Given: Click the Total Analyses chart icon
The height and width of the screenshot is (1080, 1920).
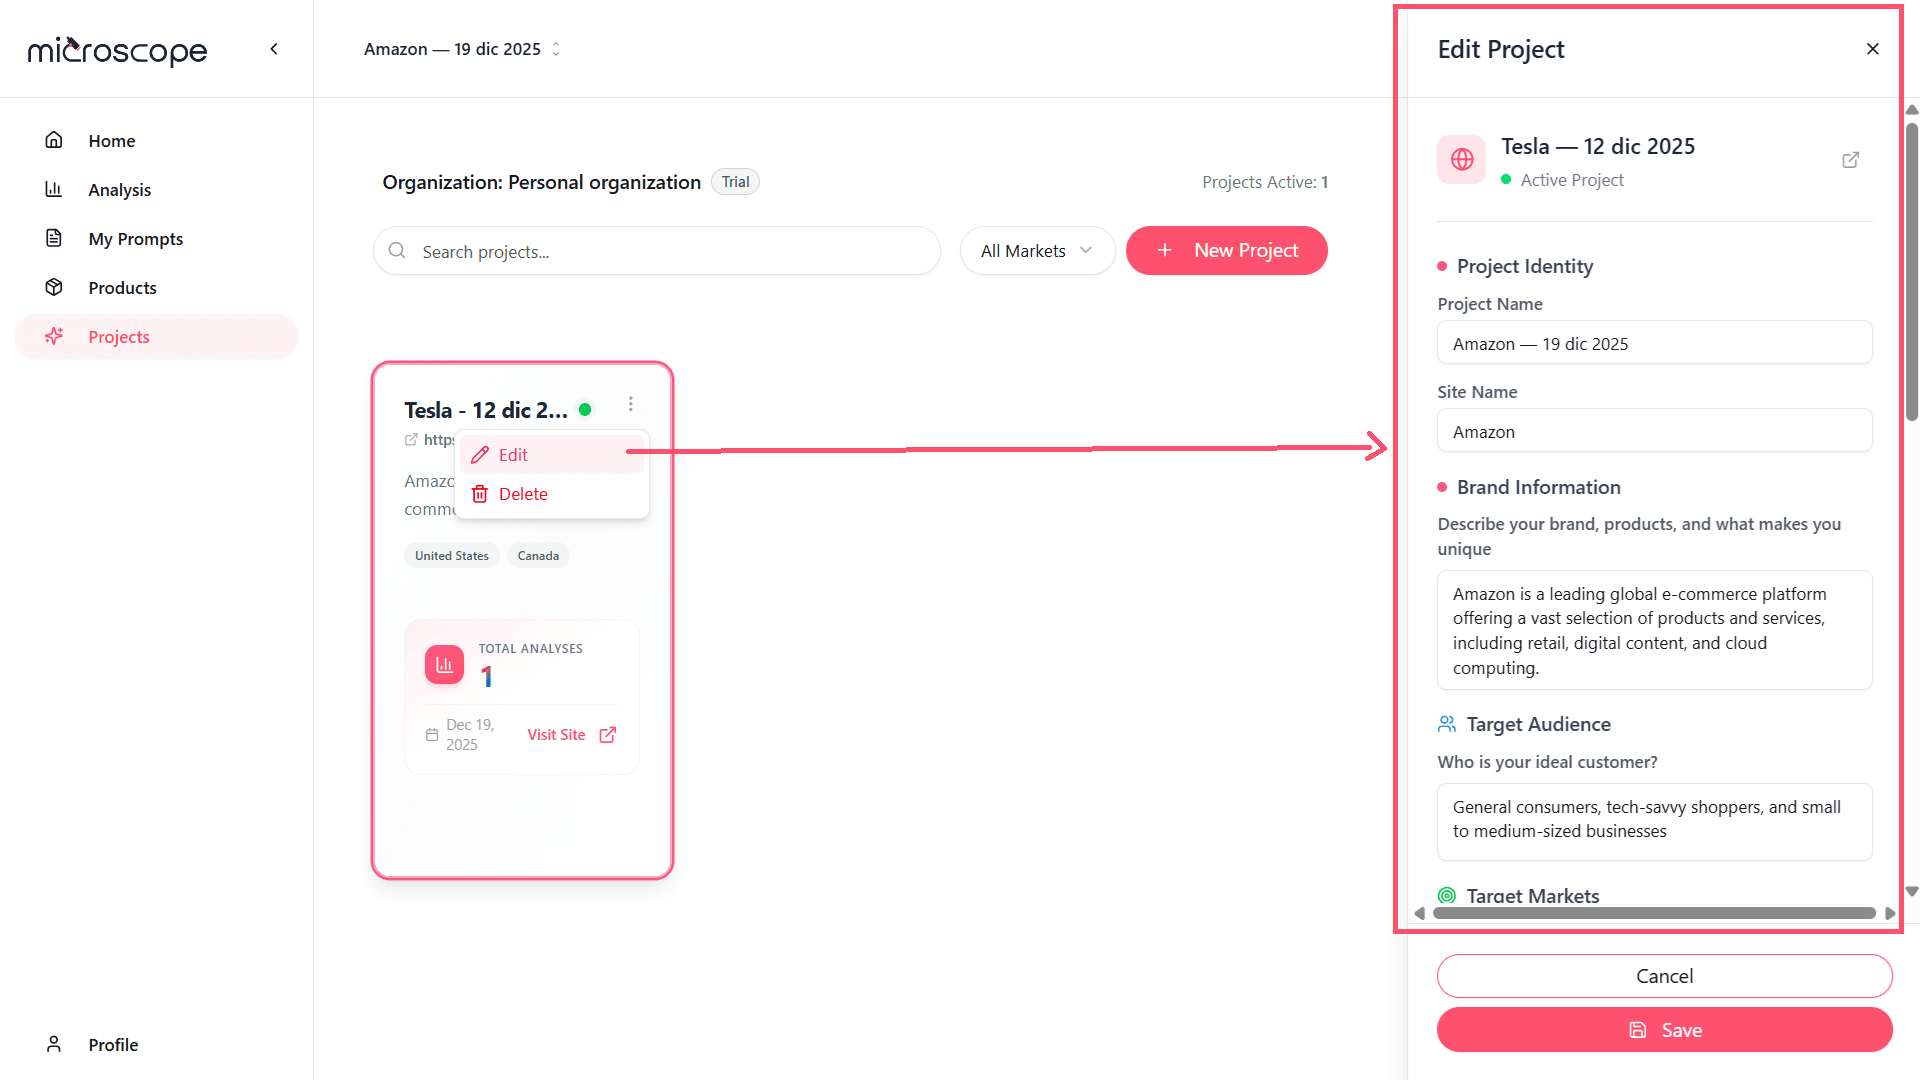Looking at the screenshot, I should (x=444, y=665).
